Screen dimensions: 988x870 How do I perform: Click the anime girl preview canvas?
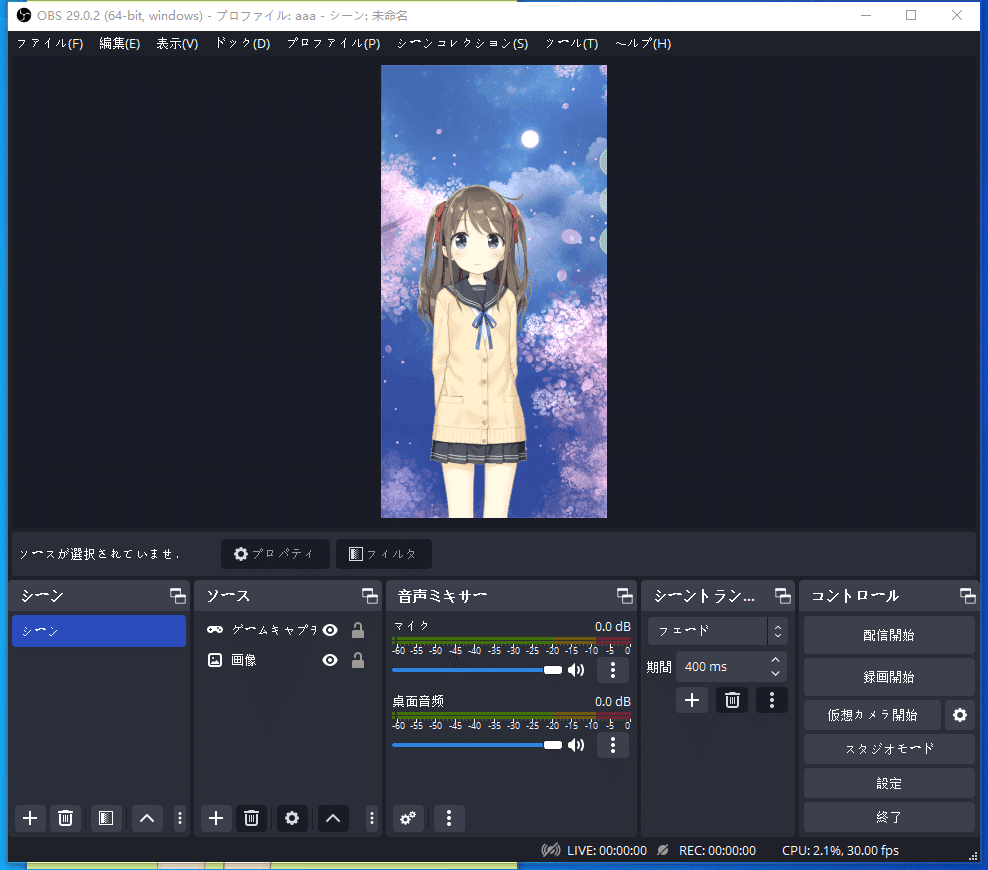494,291
